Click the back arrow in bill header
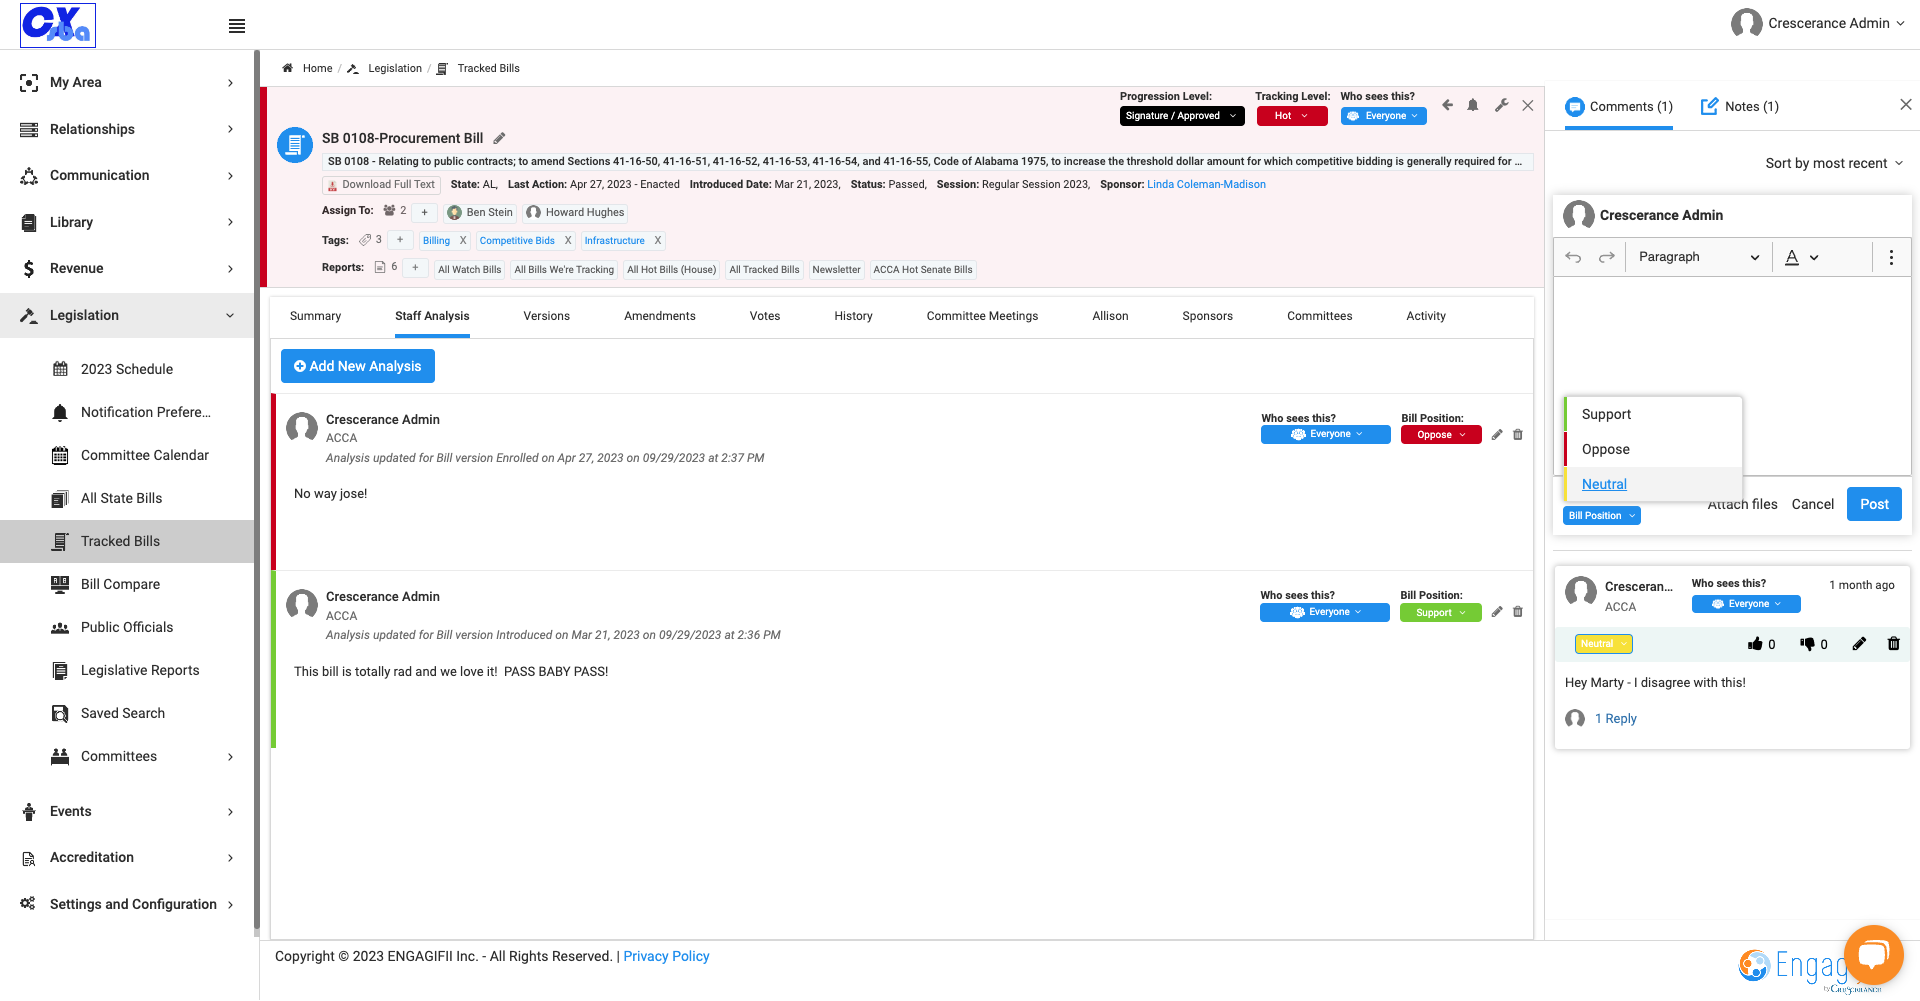Screen dimensions: 1920x1001 [1447, 105]
